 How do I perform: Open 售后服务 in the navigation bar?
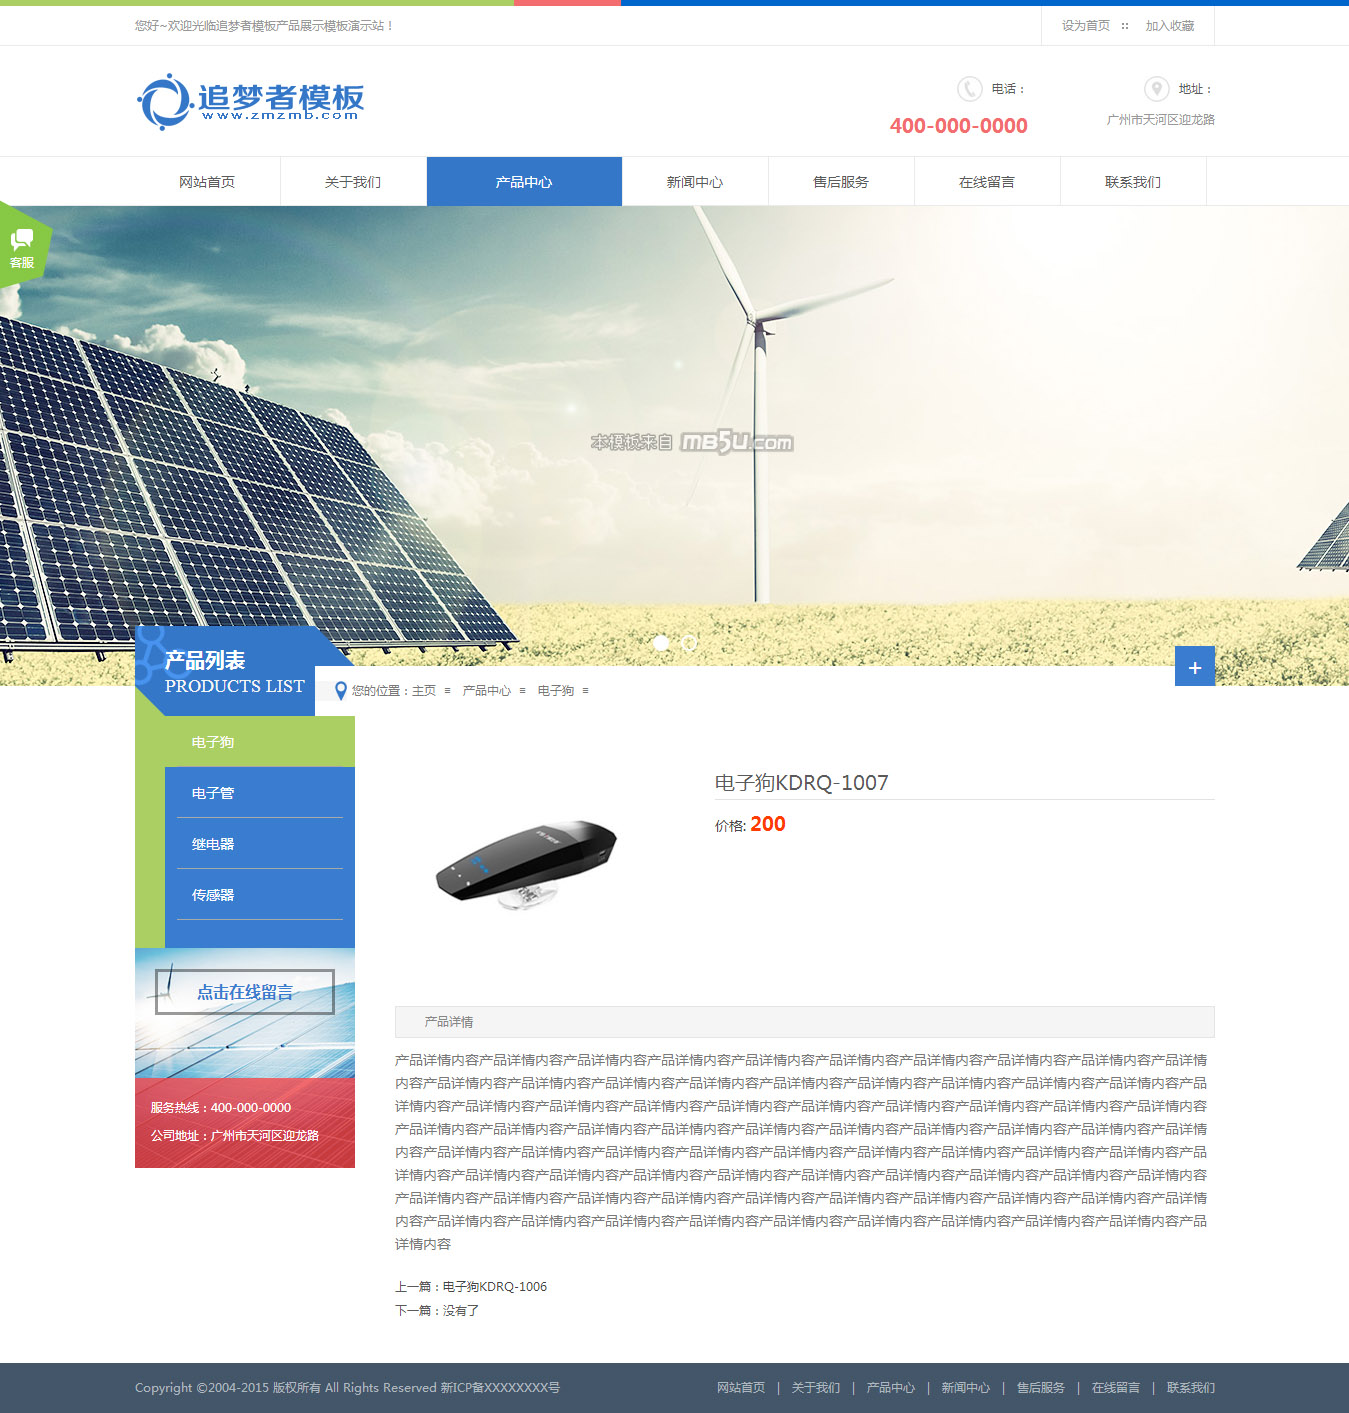tap(841, 182)
